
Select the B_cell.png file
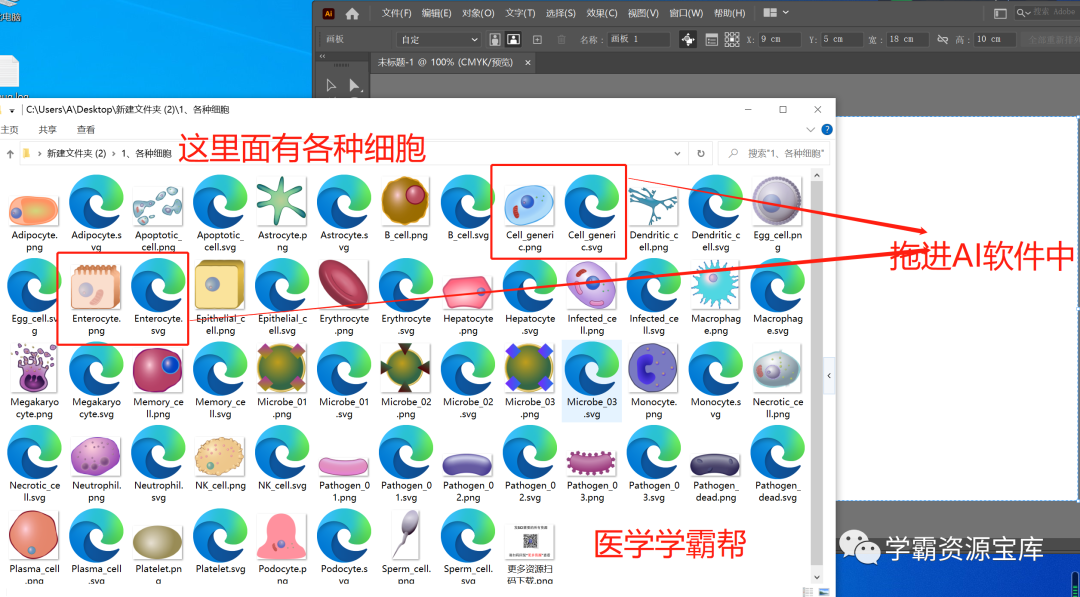pyautogui.click(x=406, y=209)
